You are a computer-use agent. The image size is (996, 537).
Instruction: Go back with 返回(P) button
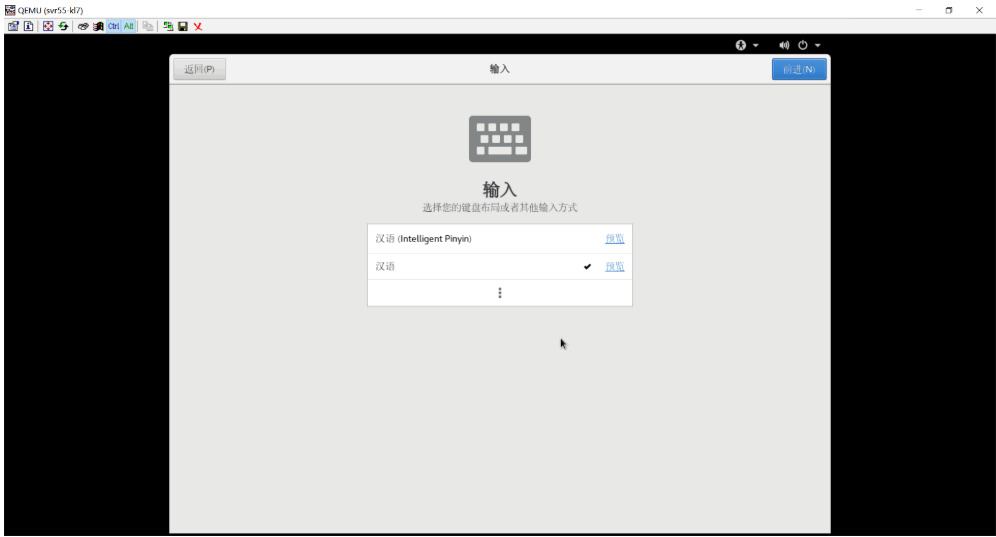tap(199, 69)
